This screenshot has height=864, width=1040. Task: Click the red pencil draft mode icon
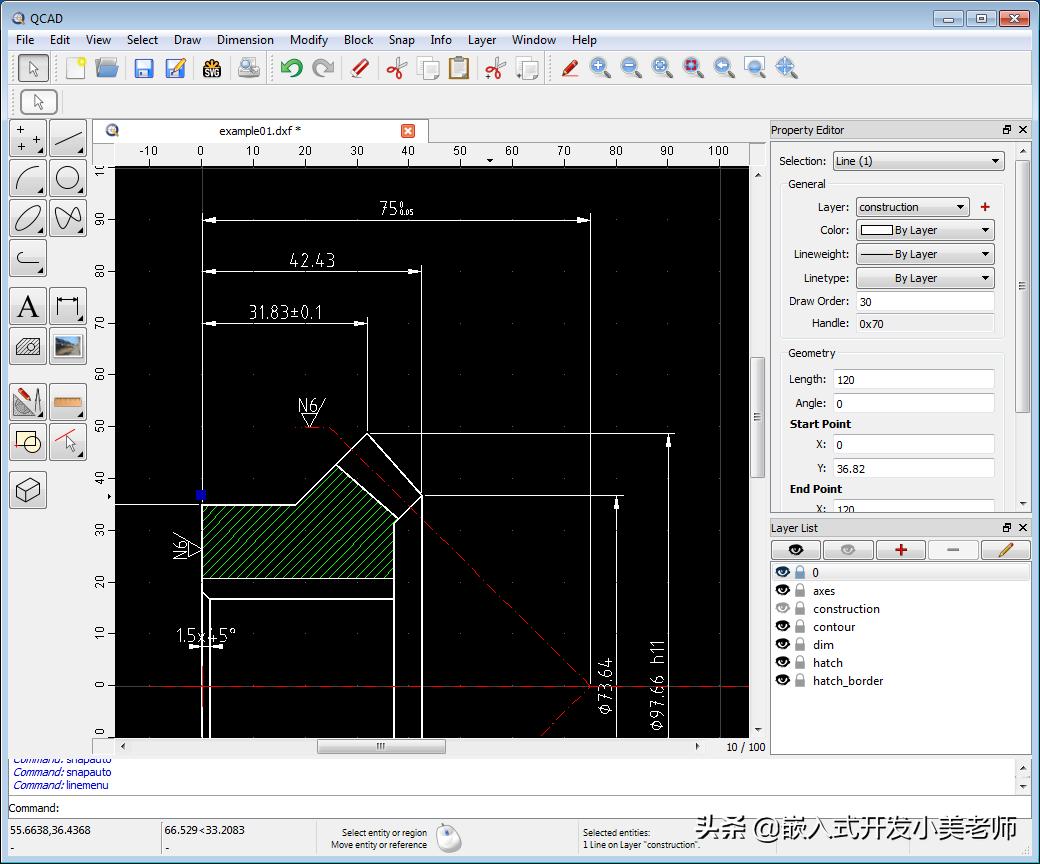pyautogui.click(x=570, y=68)
